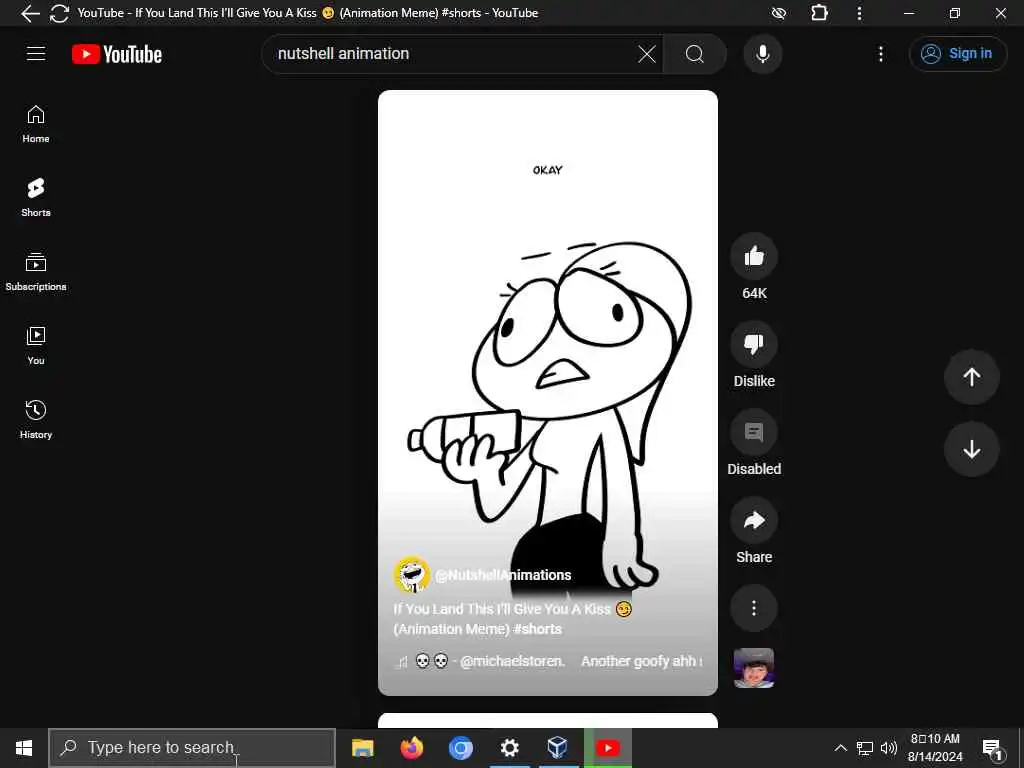Reload the YouTube page

tap(59, 13)
